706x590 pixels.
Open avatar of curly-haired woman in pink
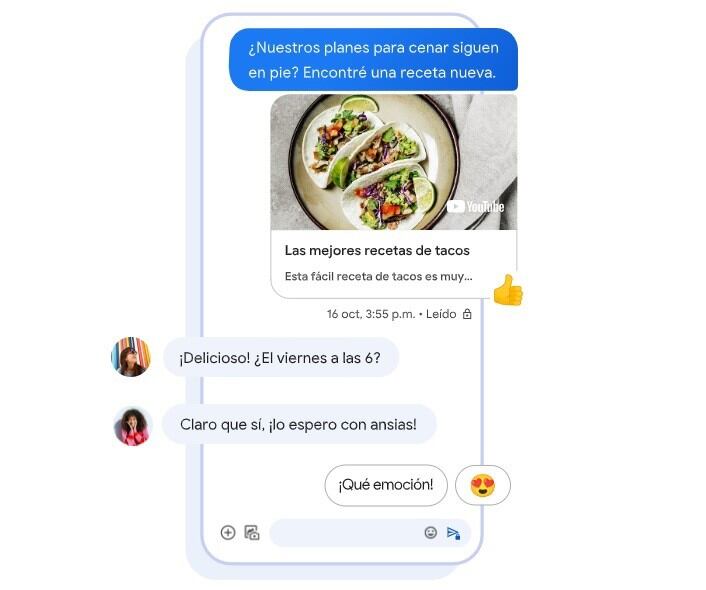[x=132, y=426]
